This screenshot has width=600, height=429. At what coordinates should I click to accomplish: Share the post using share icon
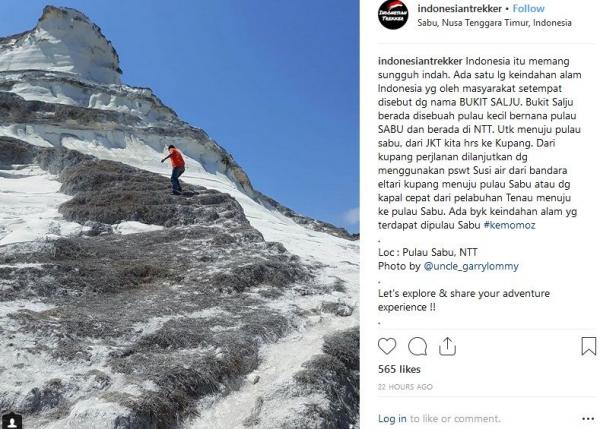pyautogui.click(x=447, y=346)
